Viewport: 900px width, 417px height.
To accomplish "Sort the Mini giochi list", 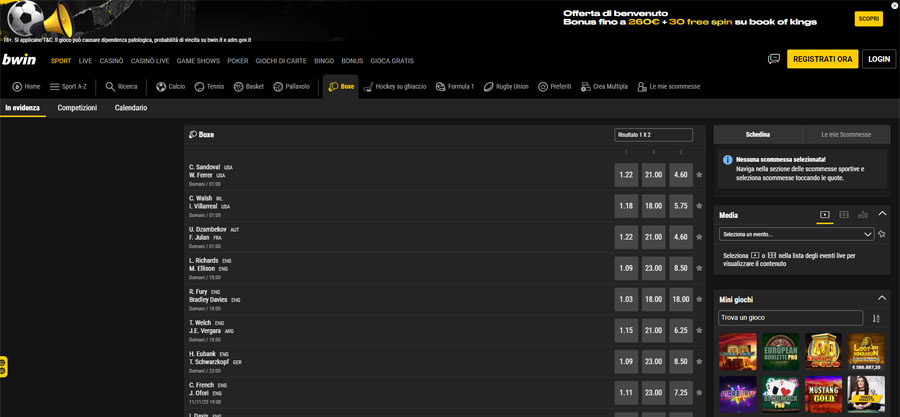I will coord(876,318).
